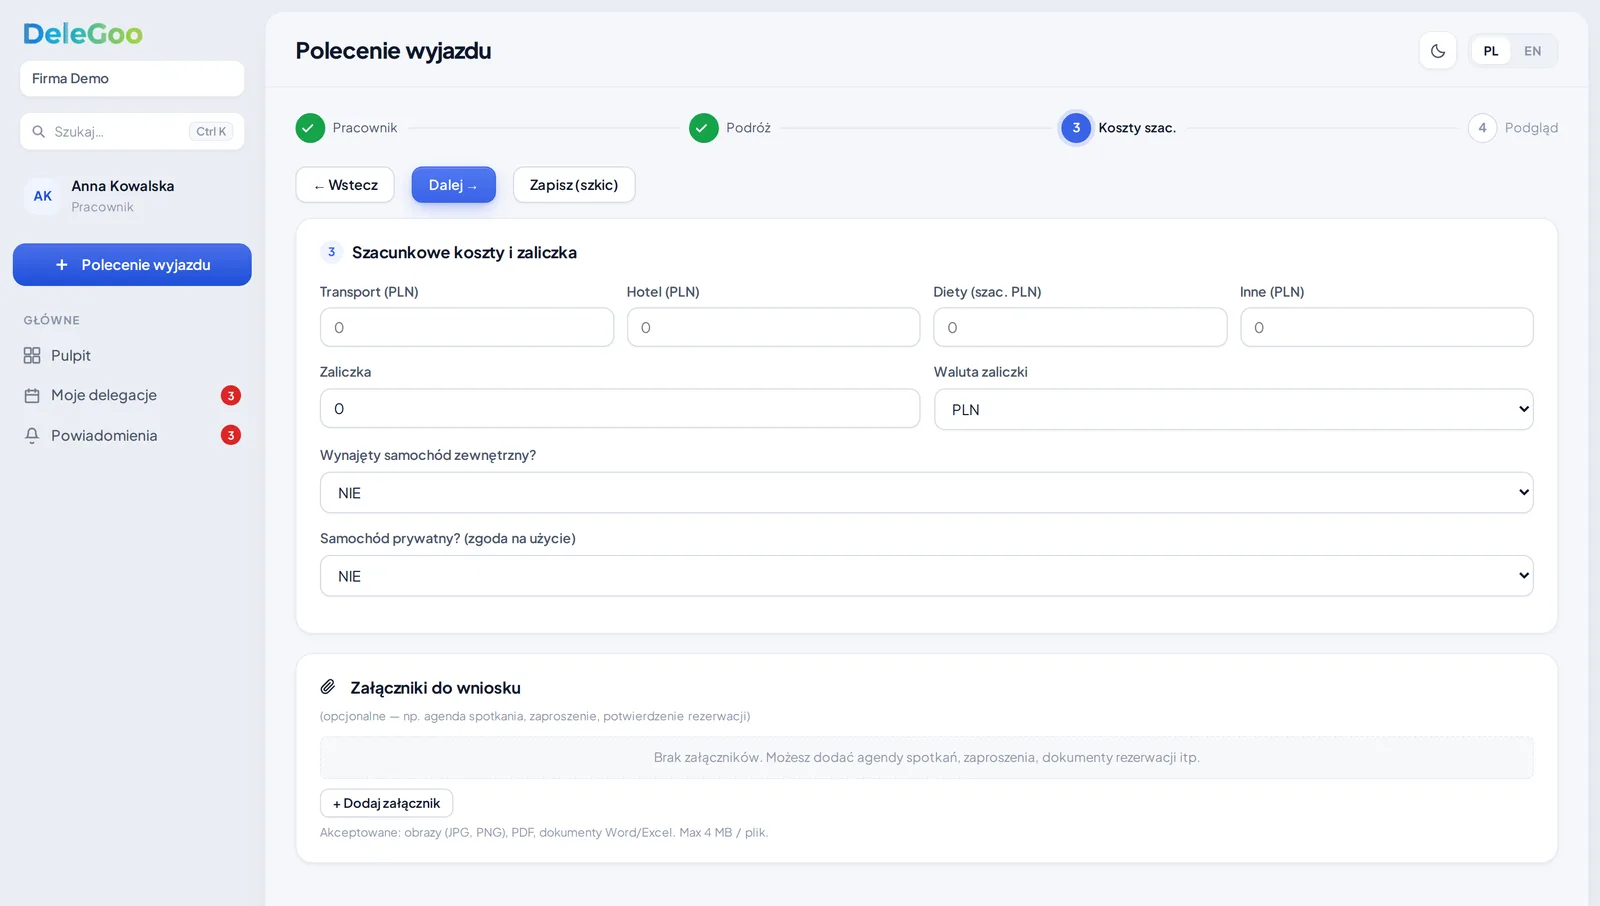The width and height of the screenshot is (1600, 906).
Task: Go back with Wstecz button
Action: pyautogui.click(x=345, y=185)
